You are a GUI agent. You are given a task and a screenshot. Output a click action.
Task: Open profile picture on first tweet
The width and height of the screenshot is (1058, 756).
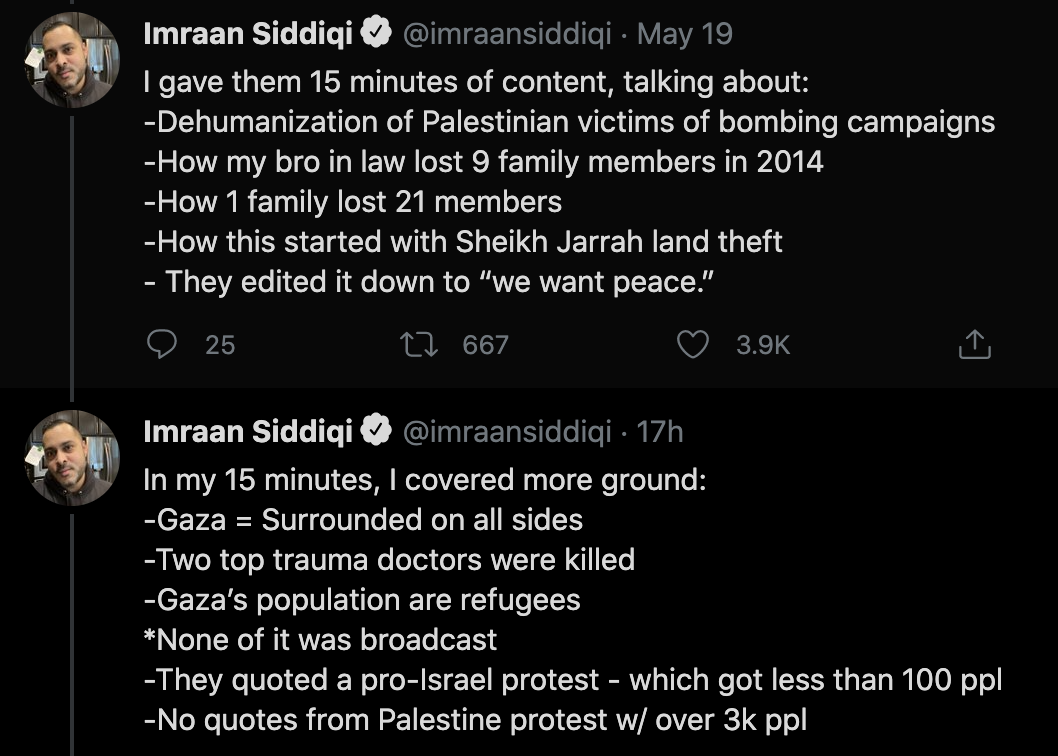point(72,60)
